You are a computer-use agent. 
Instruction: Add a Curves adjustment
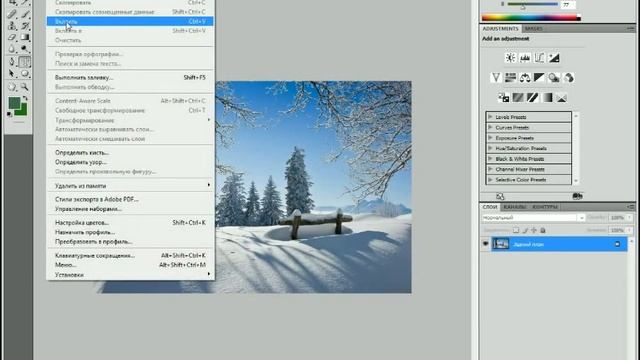pos(539,58)
